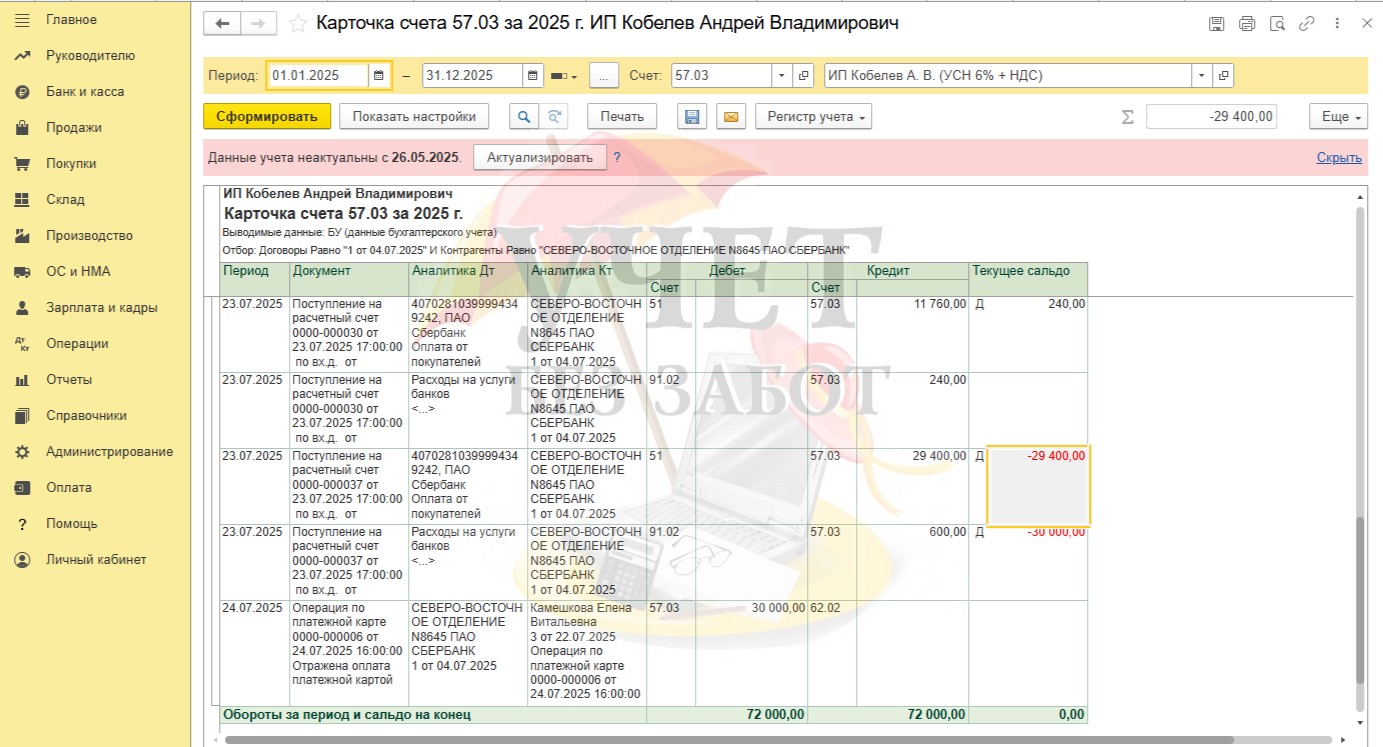Click the question mark help icon
Image resolution: width=1383 pixels, height=747 pixels.
[x=617, y=157]
